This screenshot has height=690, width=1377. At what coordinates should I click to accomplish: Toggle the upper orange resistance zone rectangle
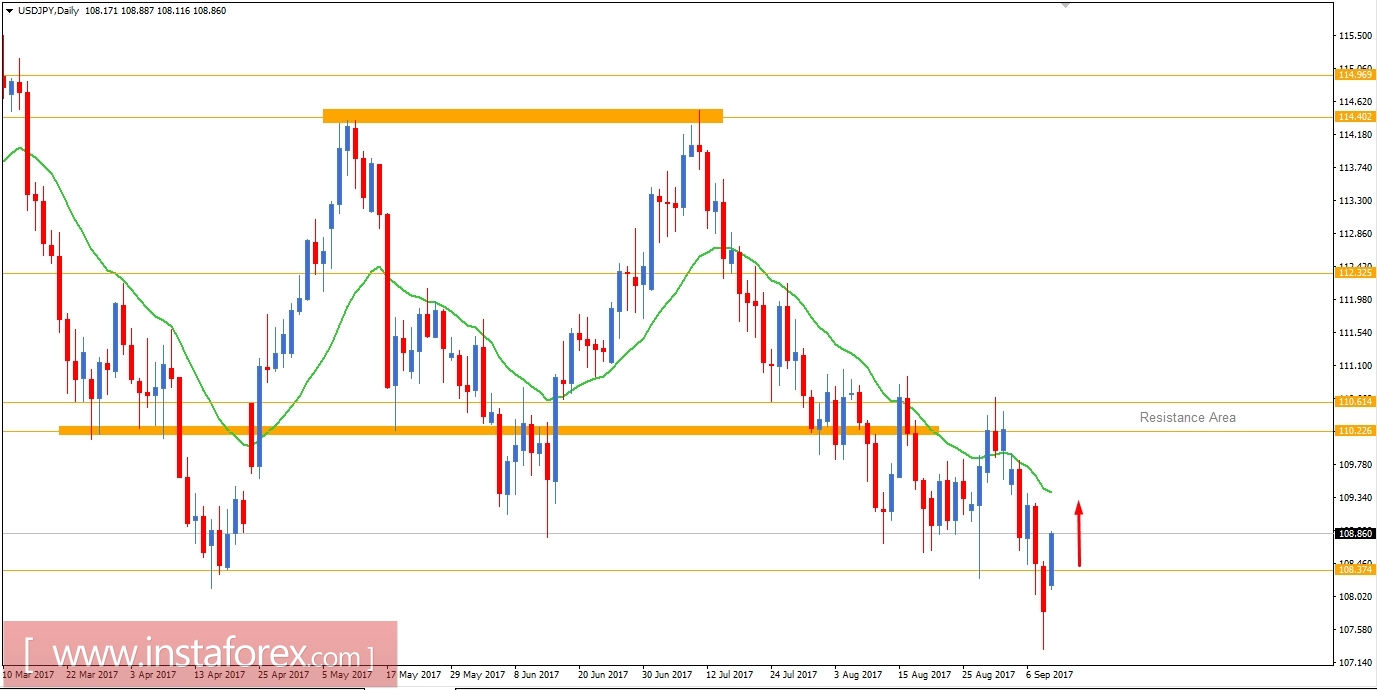[522, 114]
